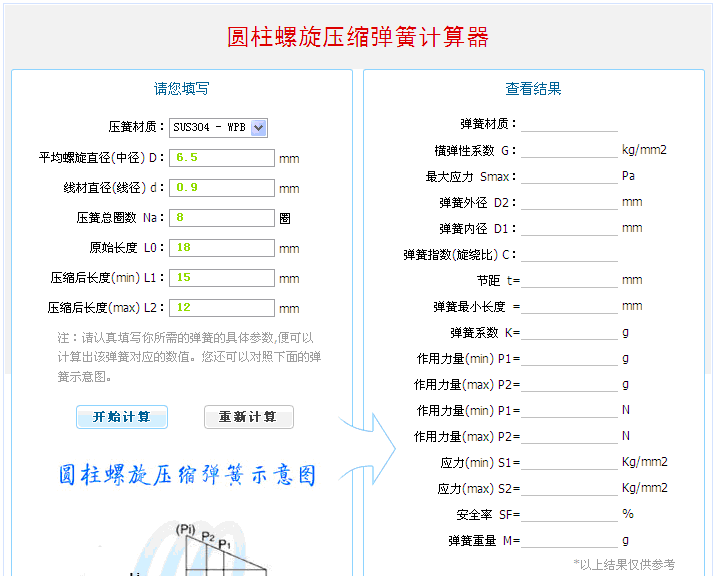
Task: Click the 平均螺旋直径 D input field
Action: point(222,158)
